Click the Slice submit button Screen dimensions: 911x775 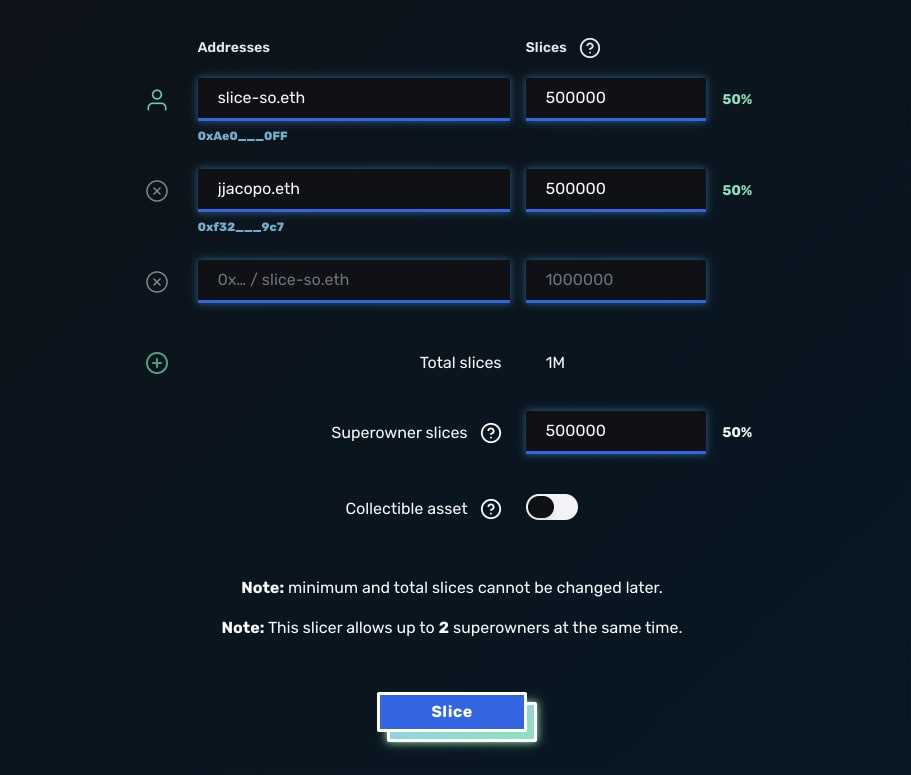tap(452, 712)
